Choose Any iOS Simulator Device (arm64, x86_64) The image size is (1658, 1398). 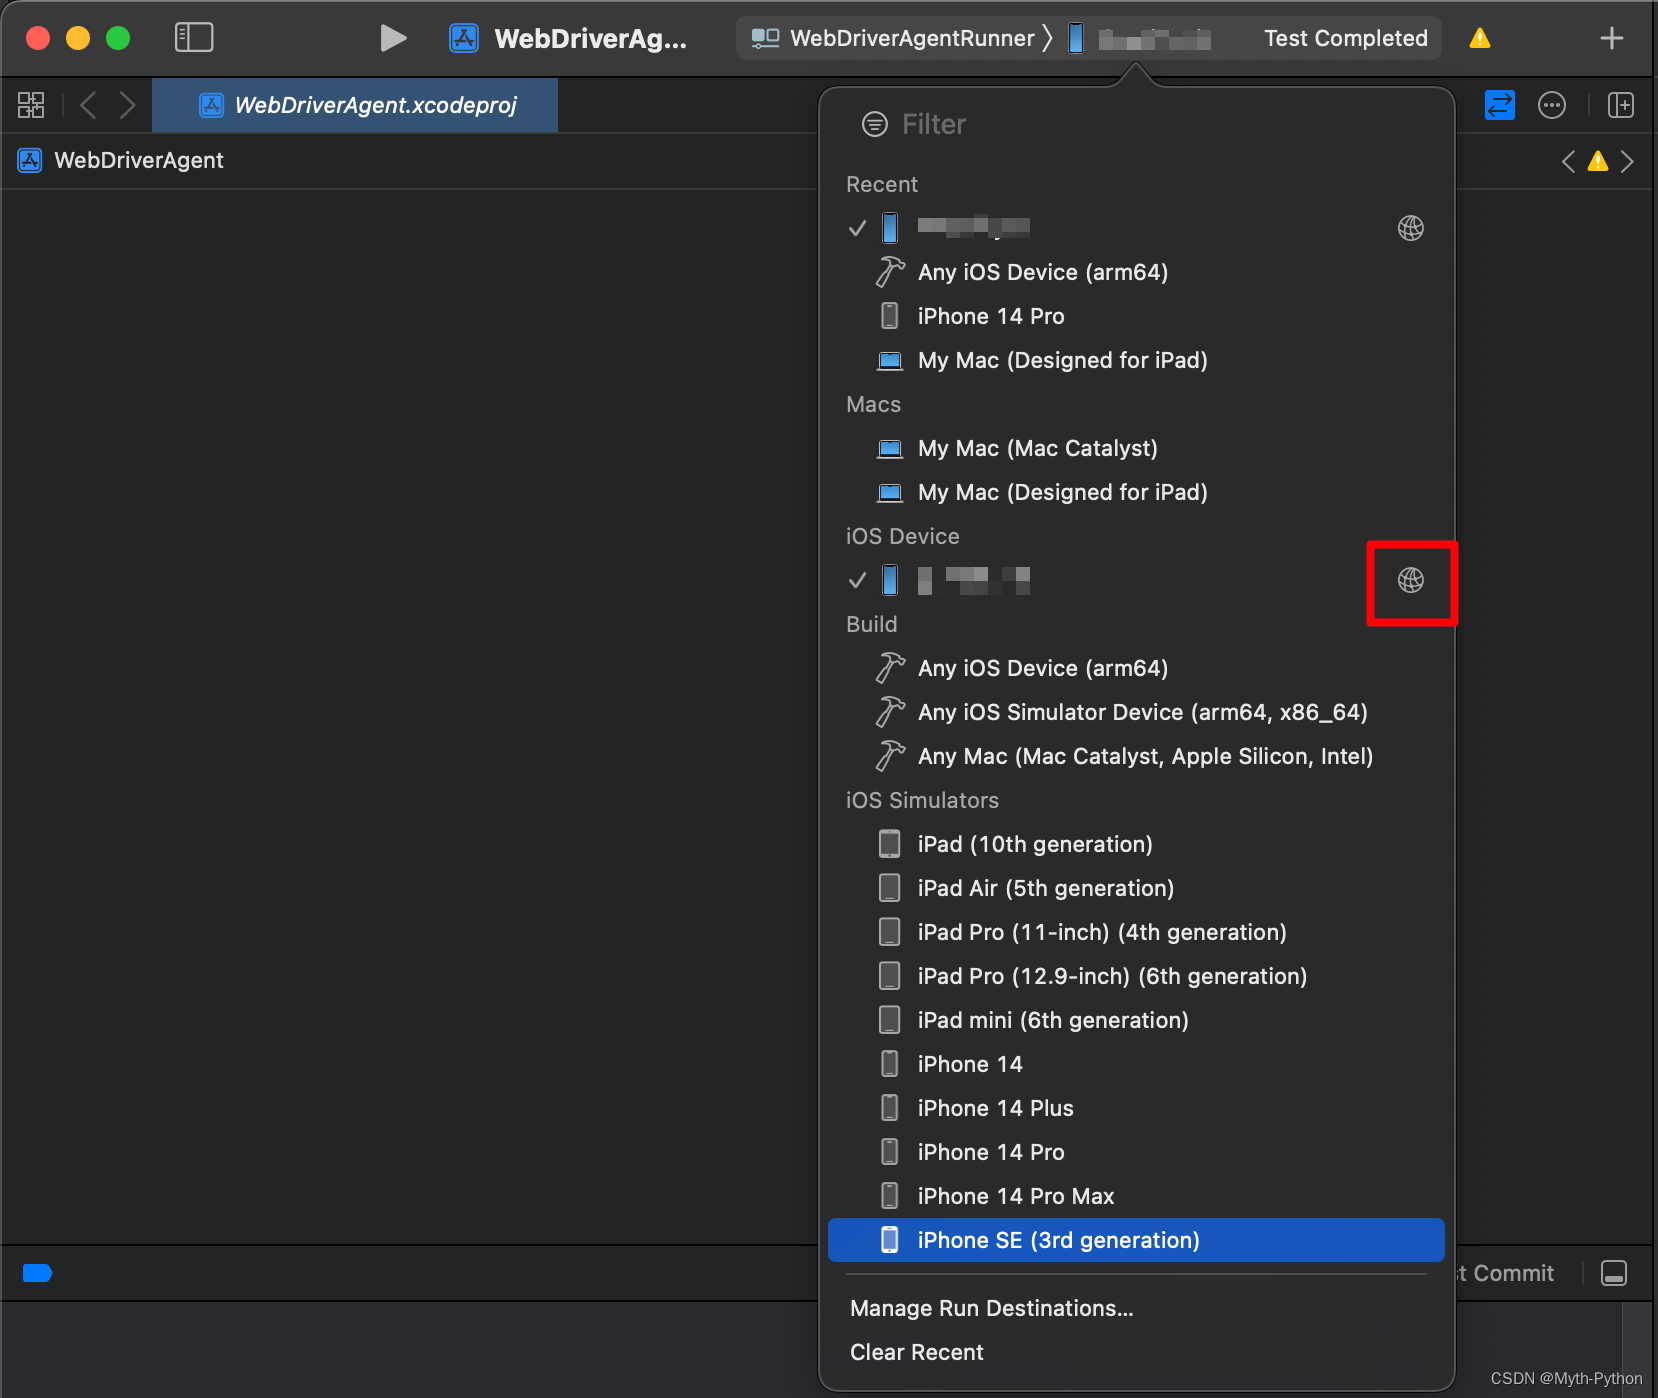1136,712
